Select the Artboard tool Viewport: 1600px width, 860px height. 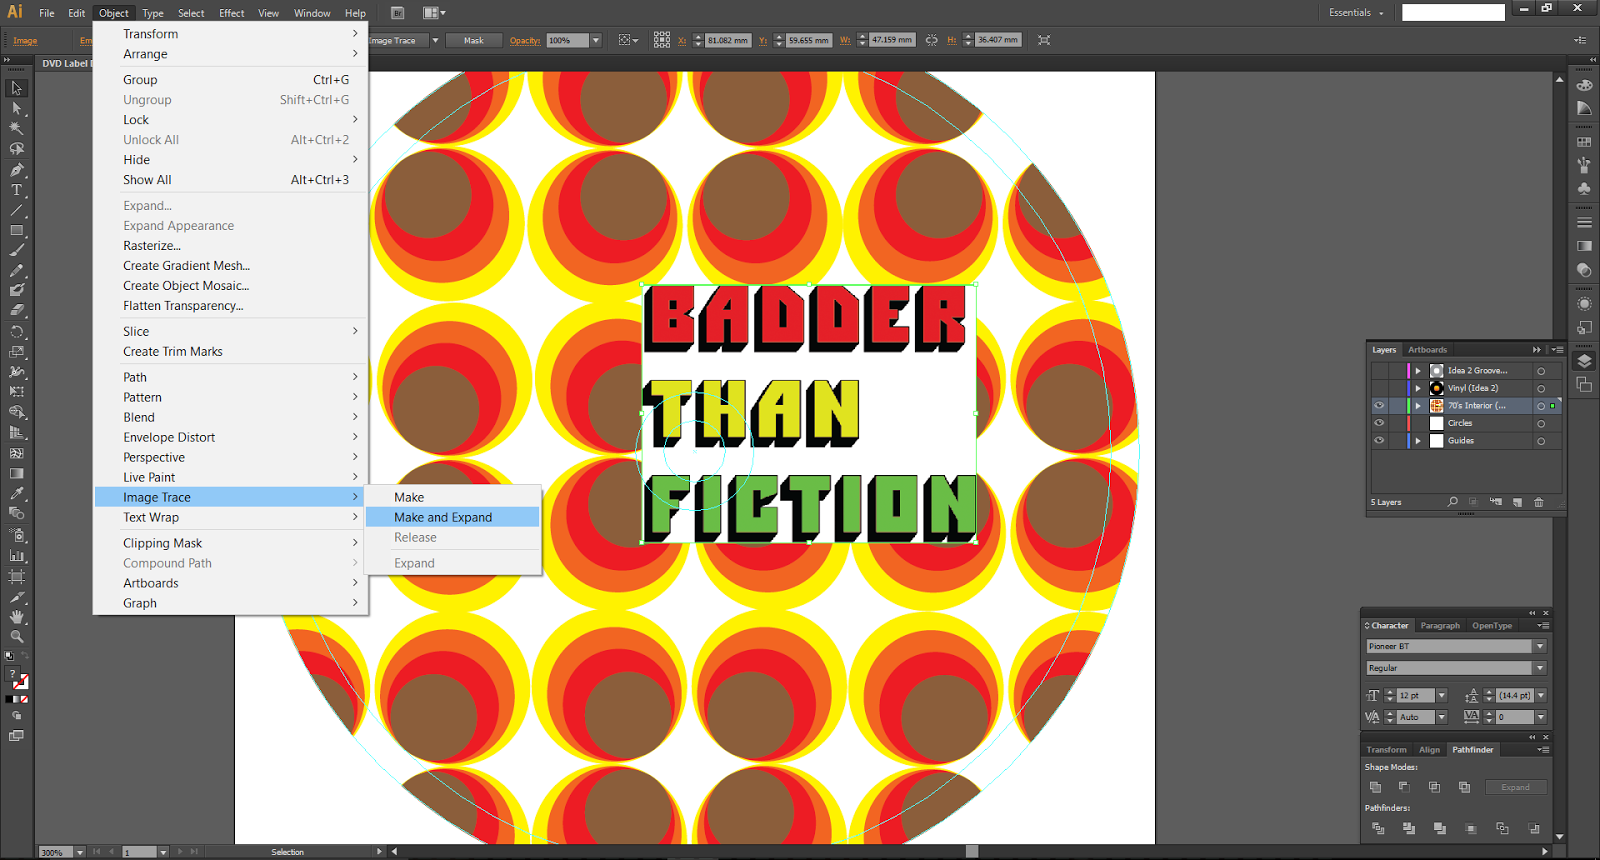coord(17,576)
